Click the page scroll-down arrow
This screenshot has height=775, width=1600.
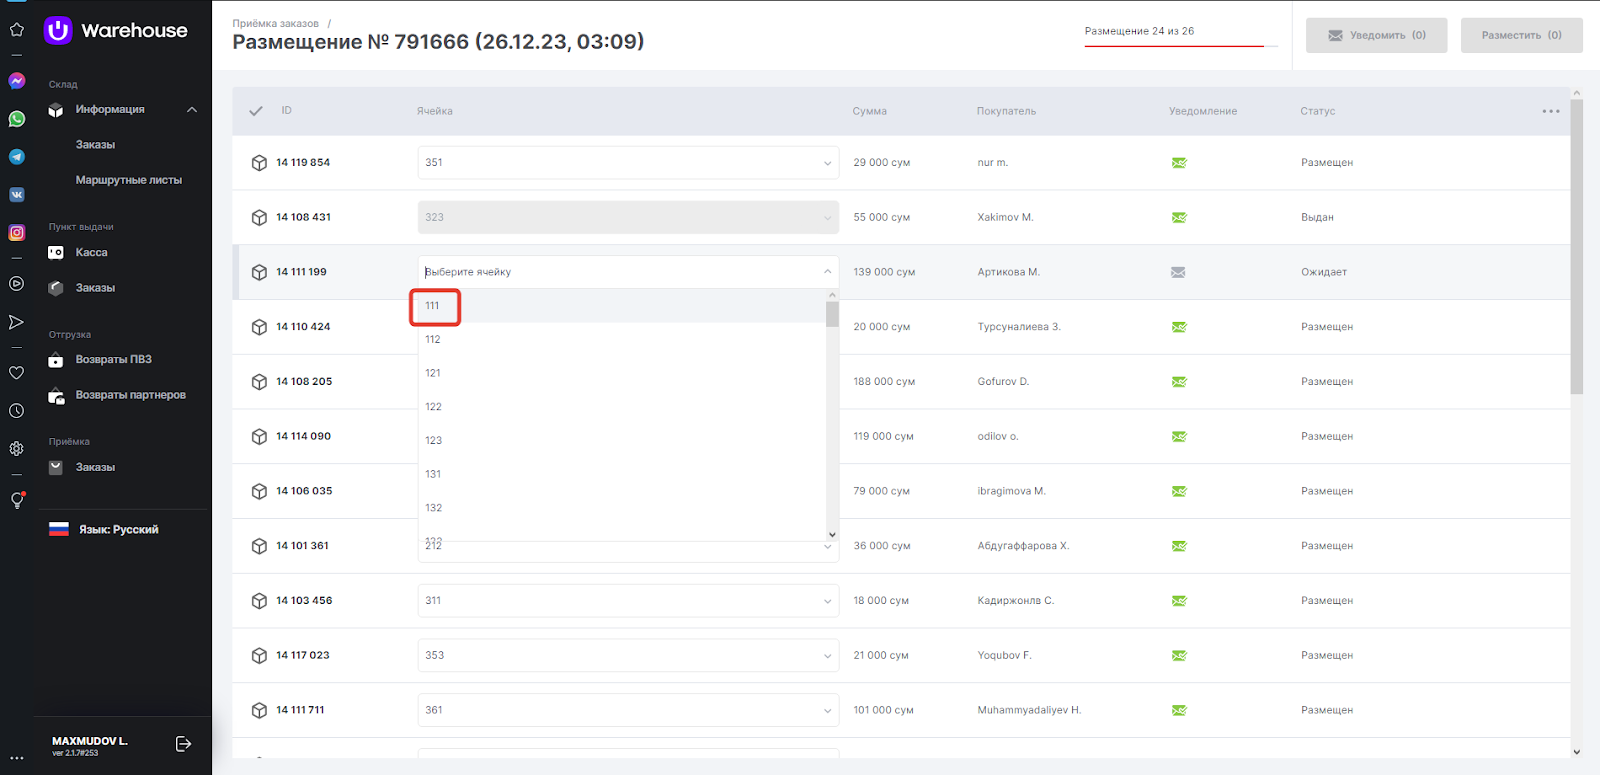[x=1576, y=752]
